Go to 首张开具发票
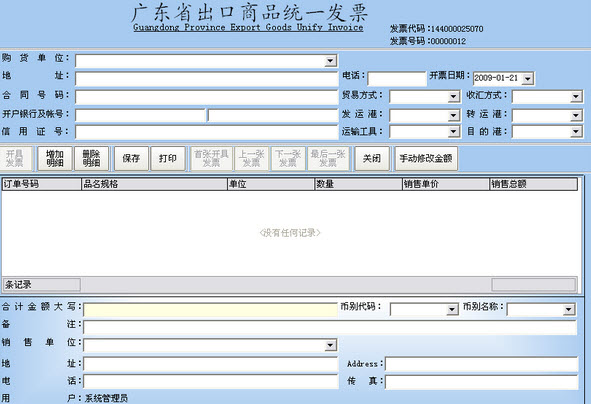Image resolution: width=591 pixels, height=404 pixels. click(211, 159)
